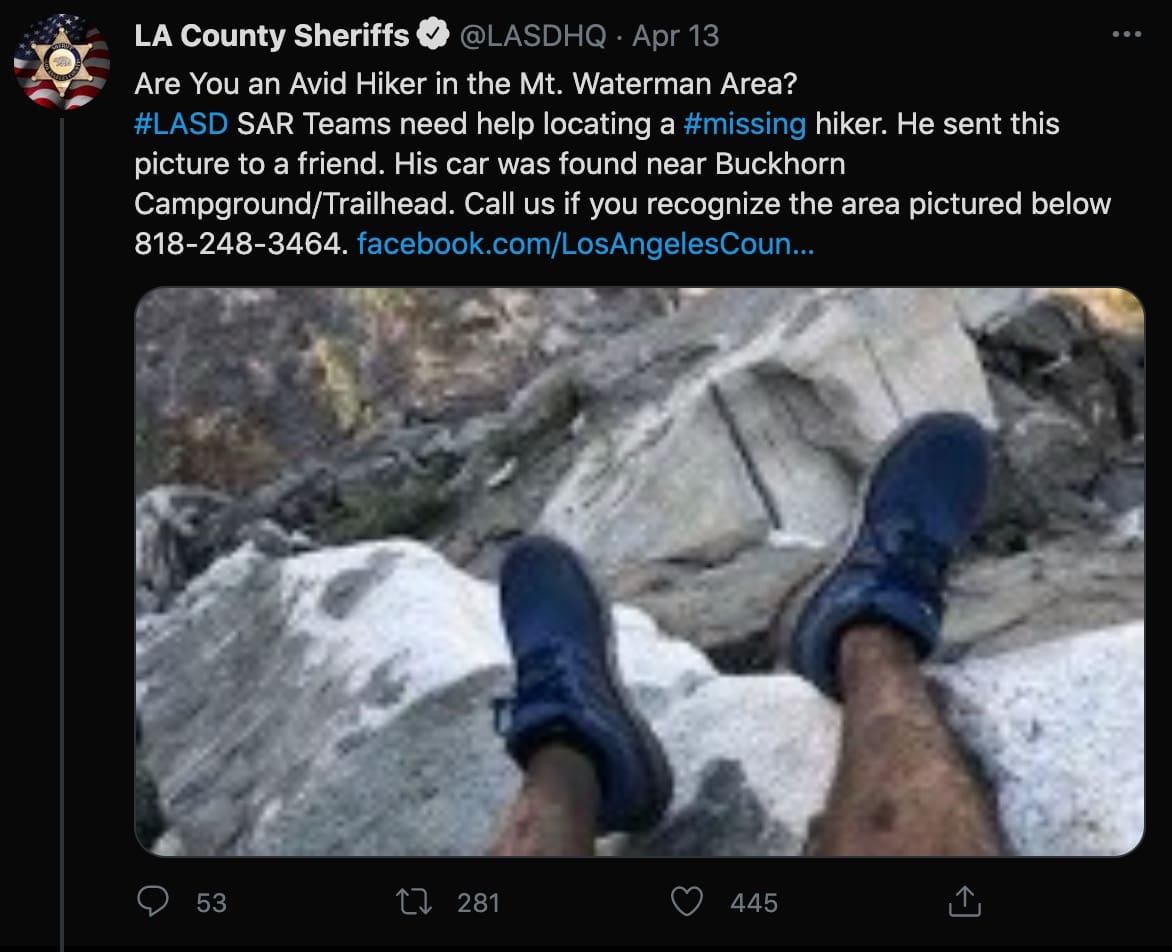Click the 53 replies count

point(211,903)
